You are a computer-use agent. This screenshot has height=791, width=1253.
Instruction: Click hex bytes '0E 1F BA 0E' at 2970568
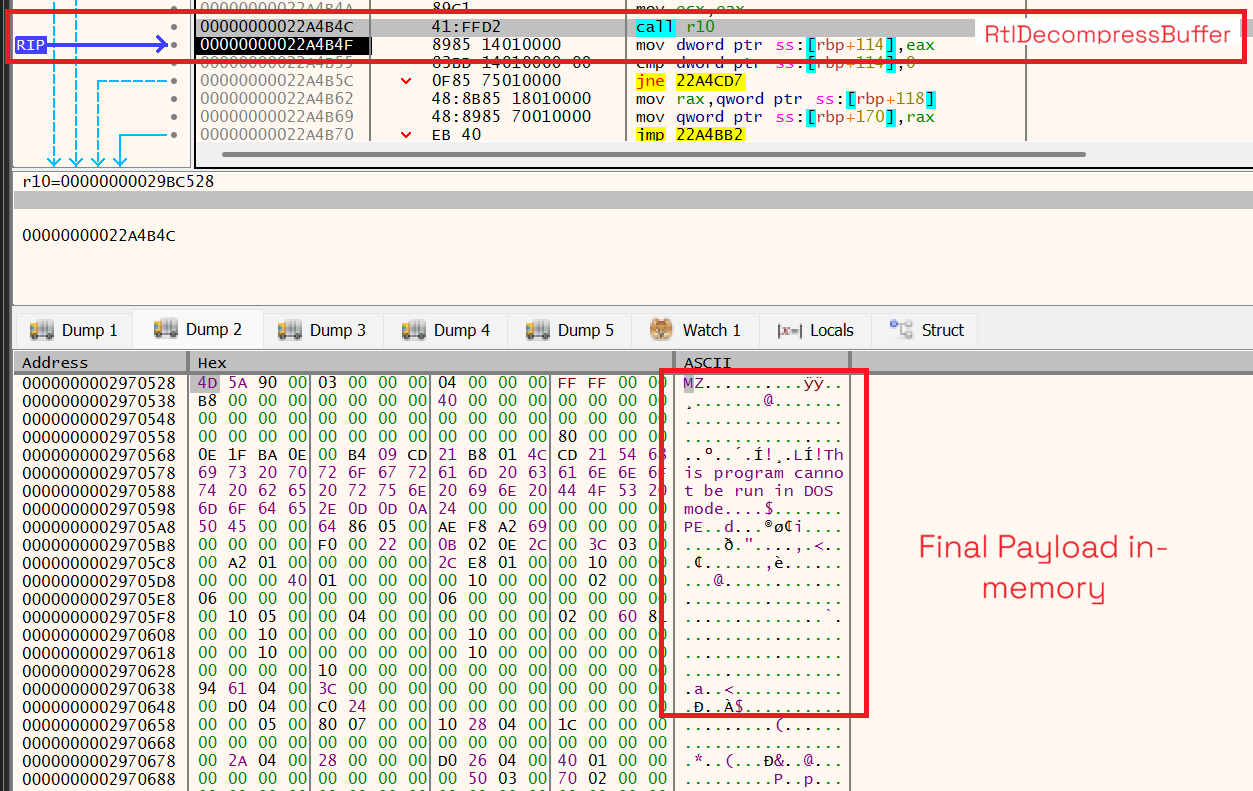[x=252, y=455]
